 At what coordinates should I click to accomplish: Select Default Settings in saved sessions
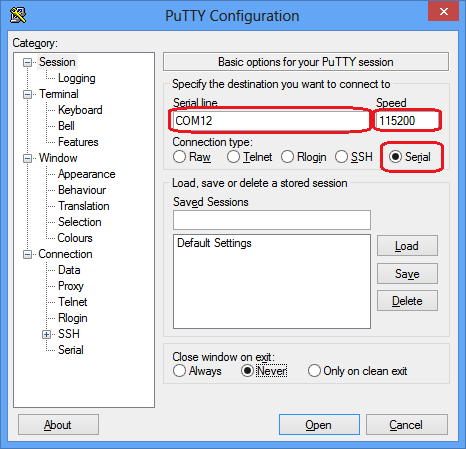[214, 243]
